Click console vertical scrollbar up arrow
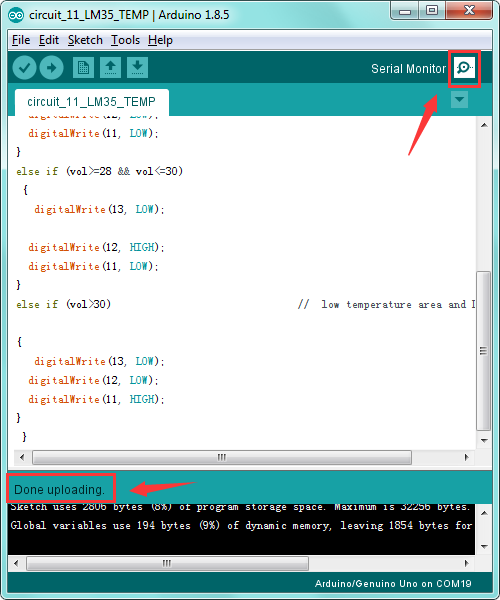500x600 pixels. click(x=484, y=513)
